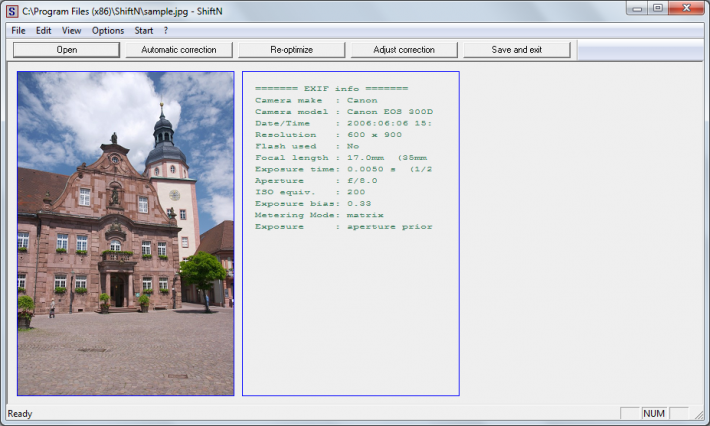This screenshot has width=710, height=426.
Task: Minimize the ShiftN window
Action: (x=638, y=8)
